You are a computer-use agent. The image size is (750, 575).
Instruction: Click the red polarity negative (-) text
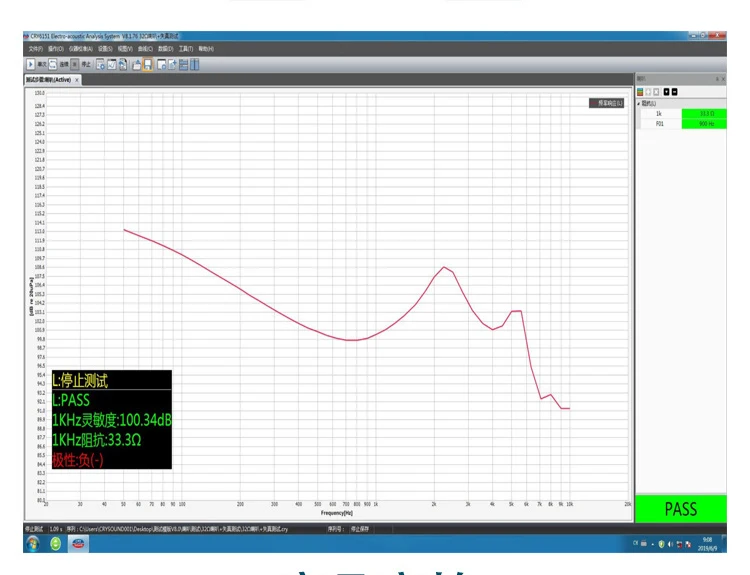click(77, 460)
